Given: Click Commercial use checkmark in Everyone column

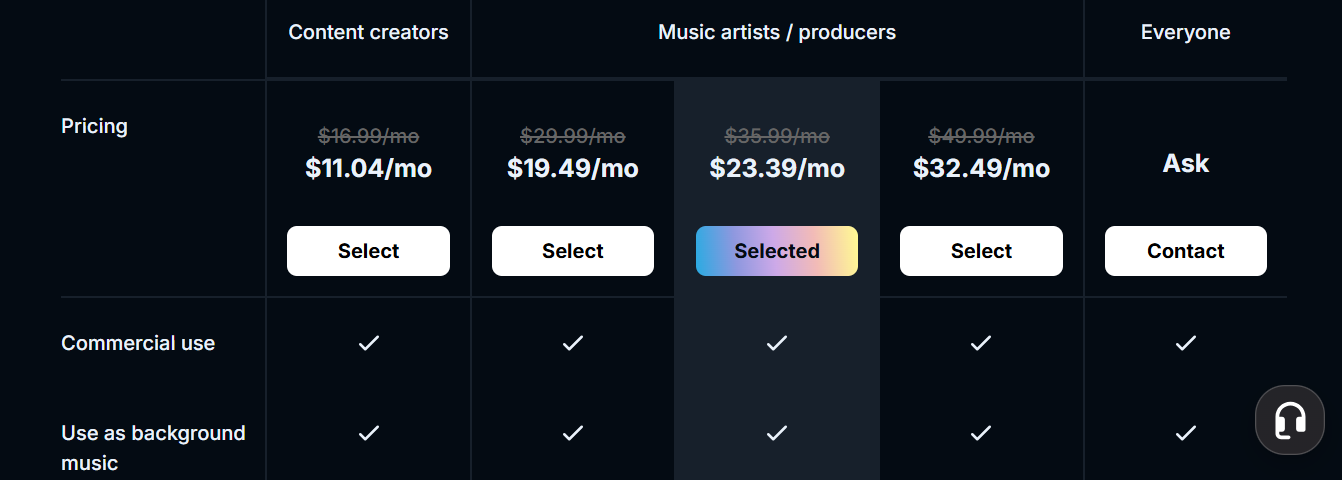Looking at the screenshot, I should [1186, 343].
